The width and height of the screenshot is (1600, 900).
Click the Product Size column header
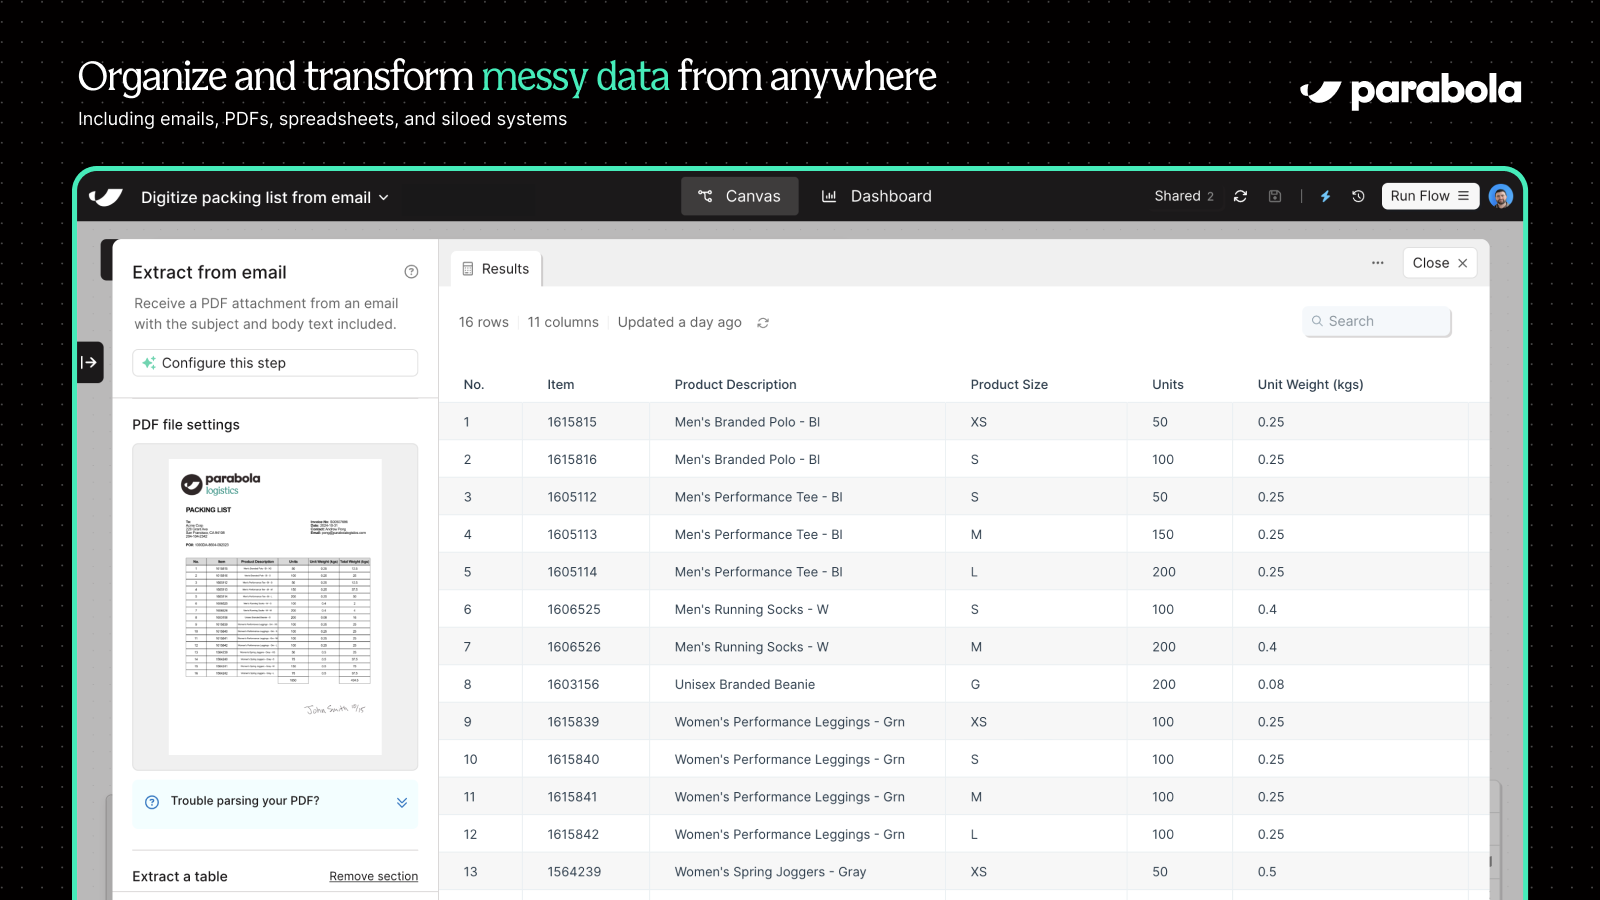coord(1009,385)
